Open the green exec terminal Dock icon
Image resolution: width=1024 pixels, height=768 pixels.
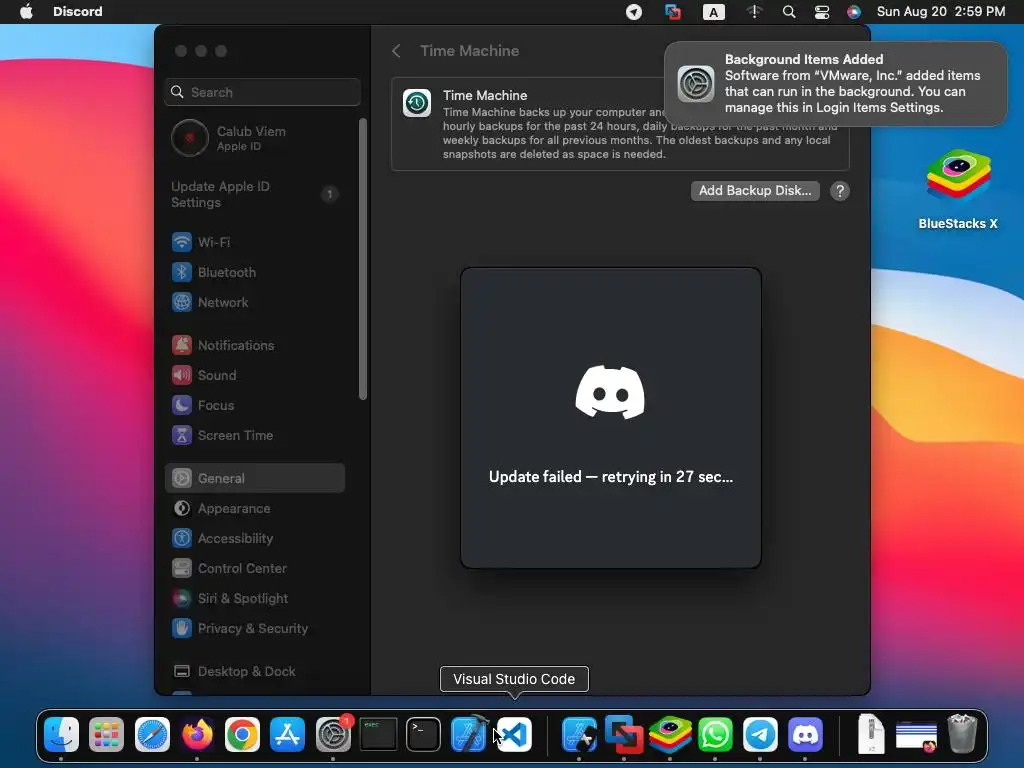[378, 735]
